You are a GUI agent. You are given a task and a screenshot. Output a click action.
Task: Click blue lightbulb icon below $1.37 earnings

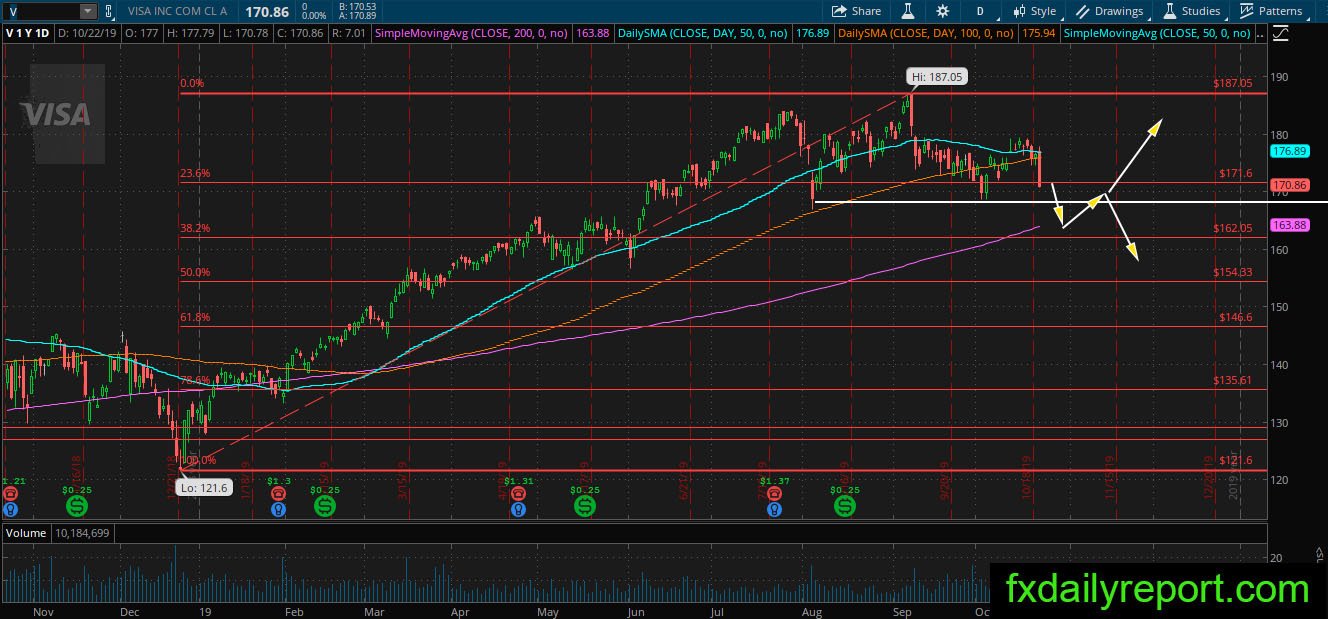(x=774, y=509)
